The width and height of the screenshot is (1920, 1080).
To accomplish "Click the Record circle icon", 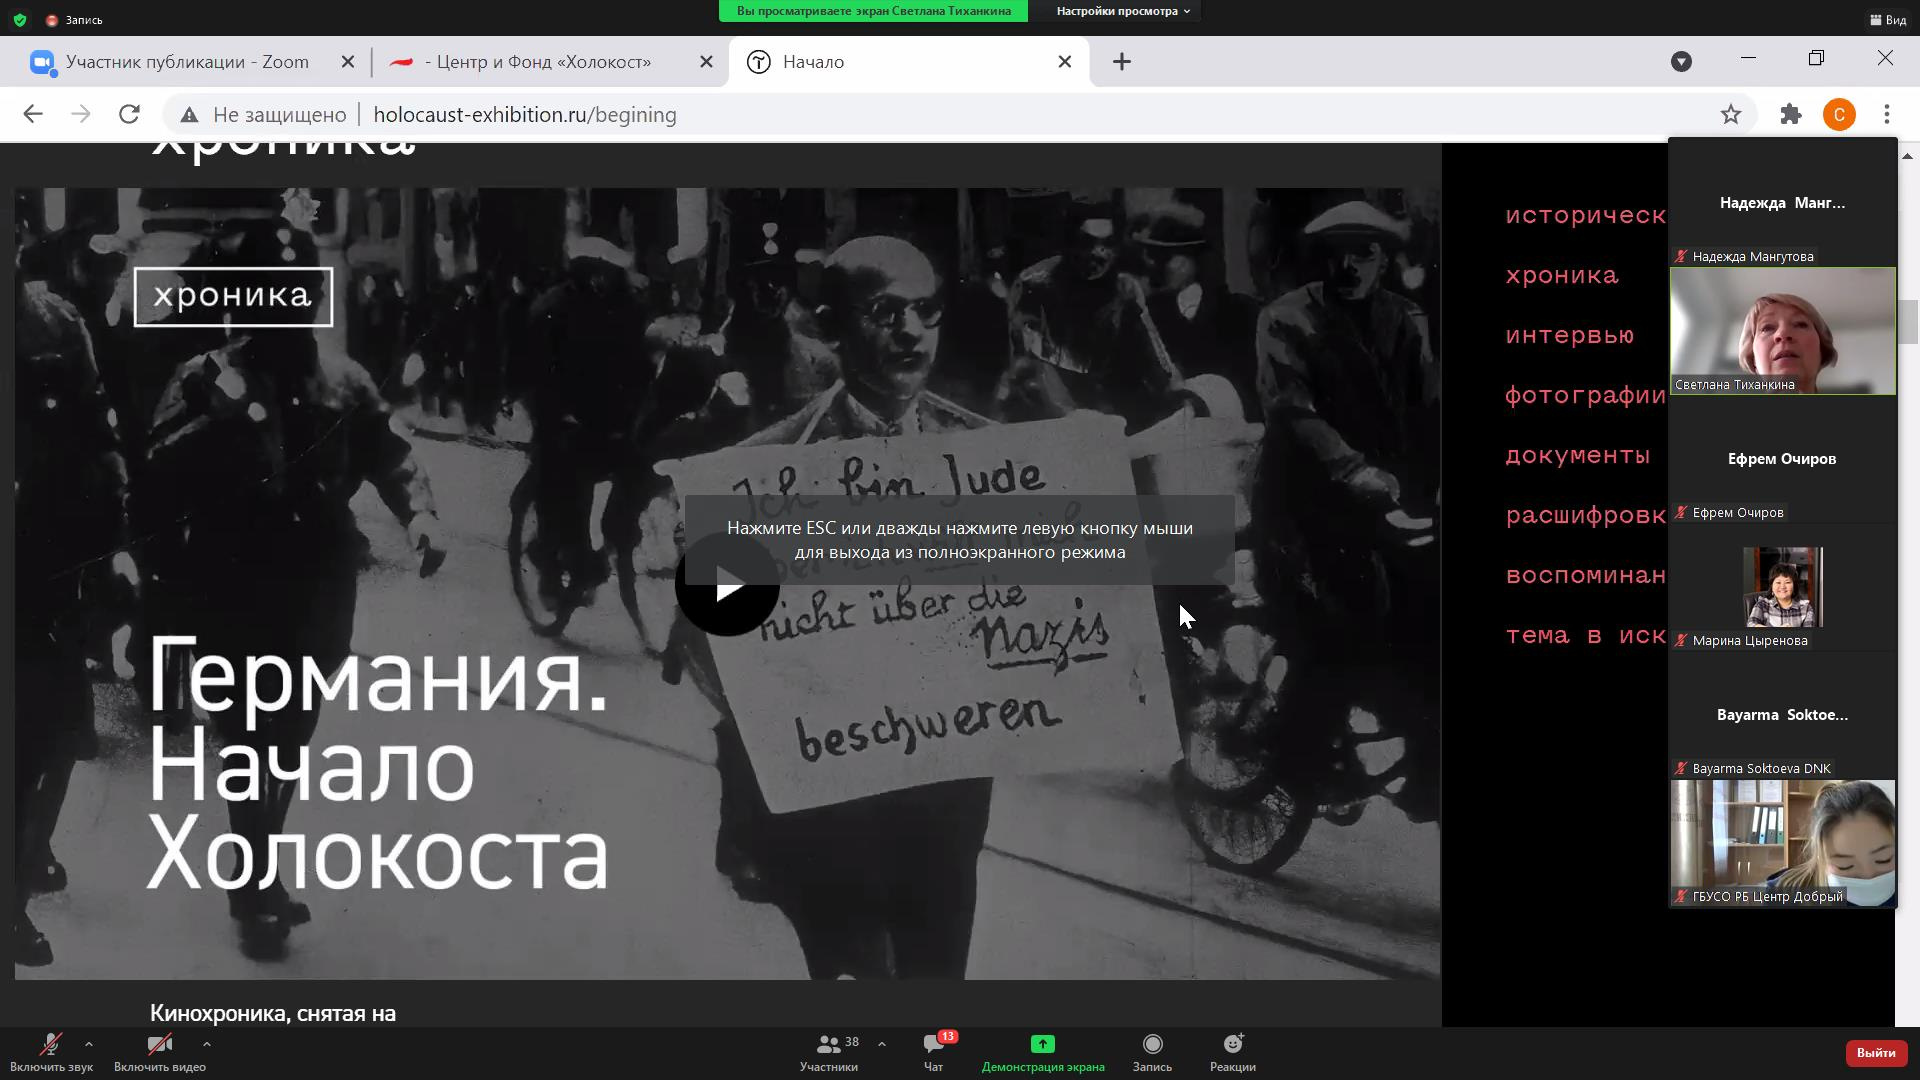I will tap(1152, 1045).
